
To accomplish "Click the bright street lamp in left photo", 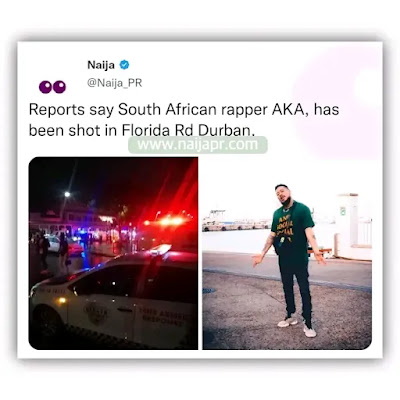I will click(x=67, y=194).
